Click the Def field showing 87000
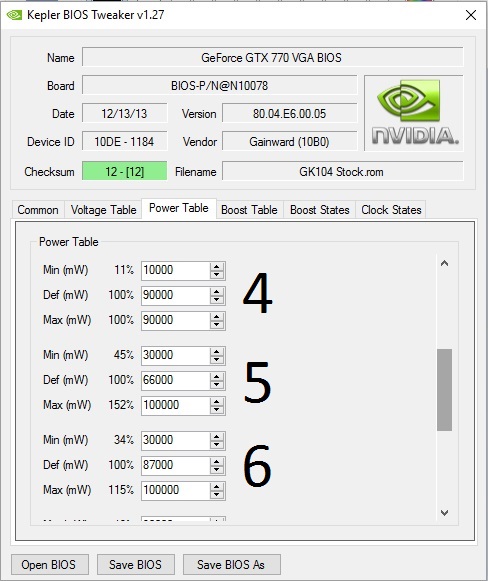Screen dimensions: 488x581 [x=176, y=465]
